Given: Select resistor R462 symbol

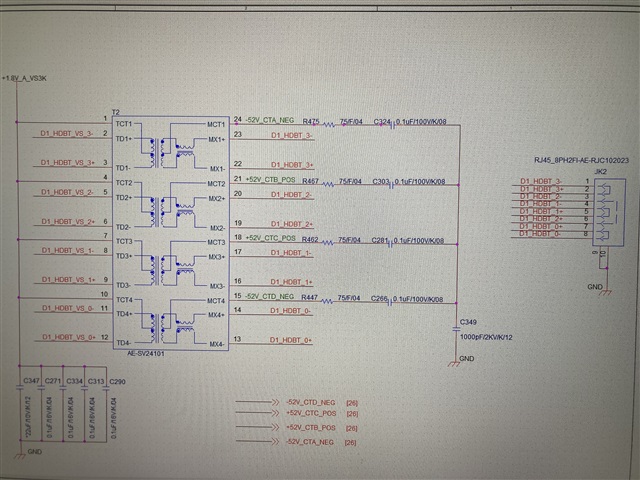Looking at the screenshot, I should pyautogui.click(x=328, y=243).
